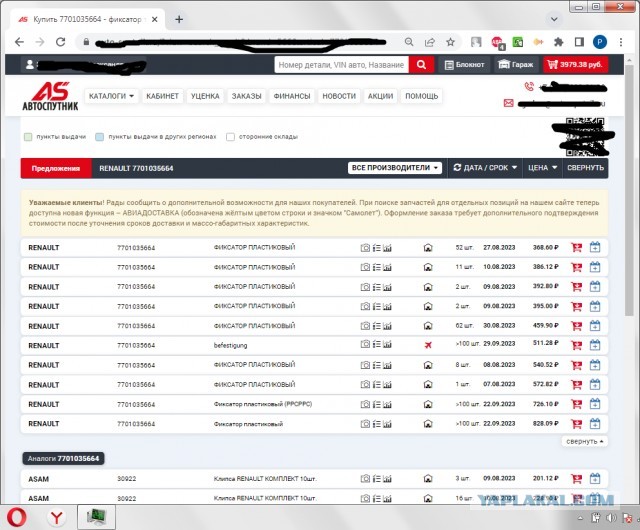640x530 pixels.
Task: Click the part number search field
Action: coord(342,65)
